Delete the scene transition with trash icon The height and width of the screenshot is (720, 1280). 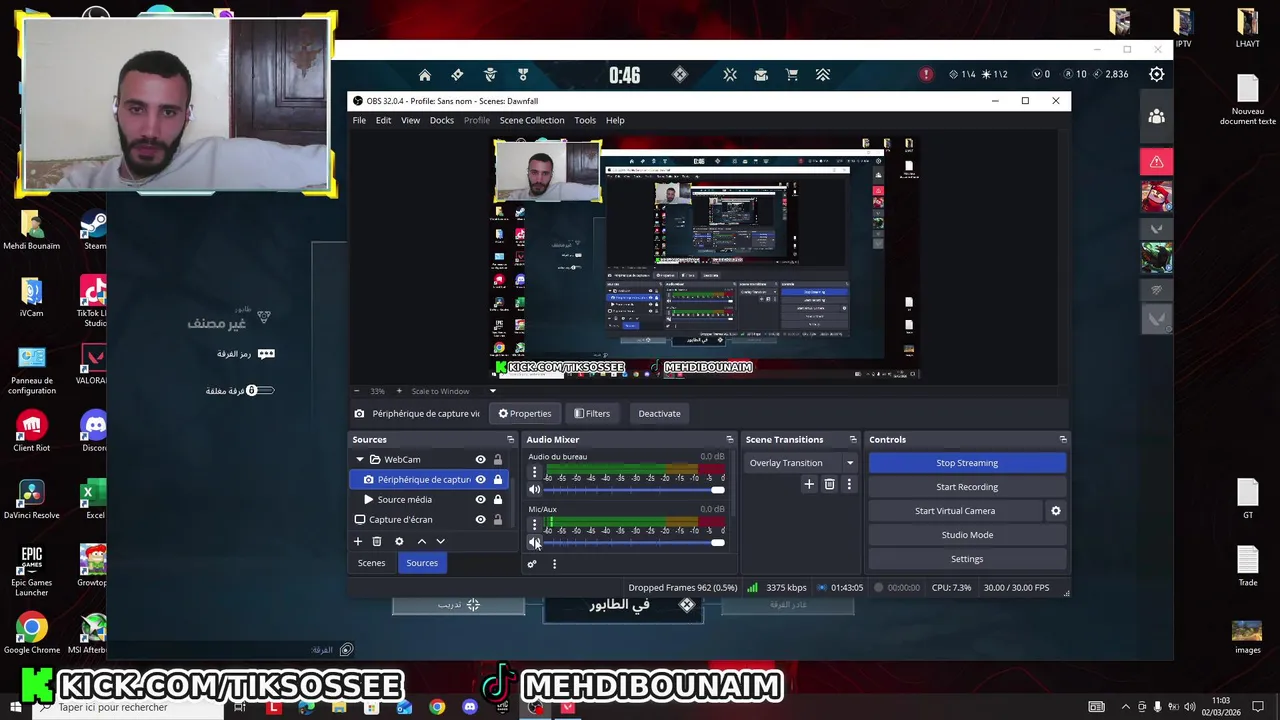tap(829, 484)
